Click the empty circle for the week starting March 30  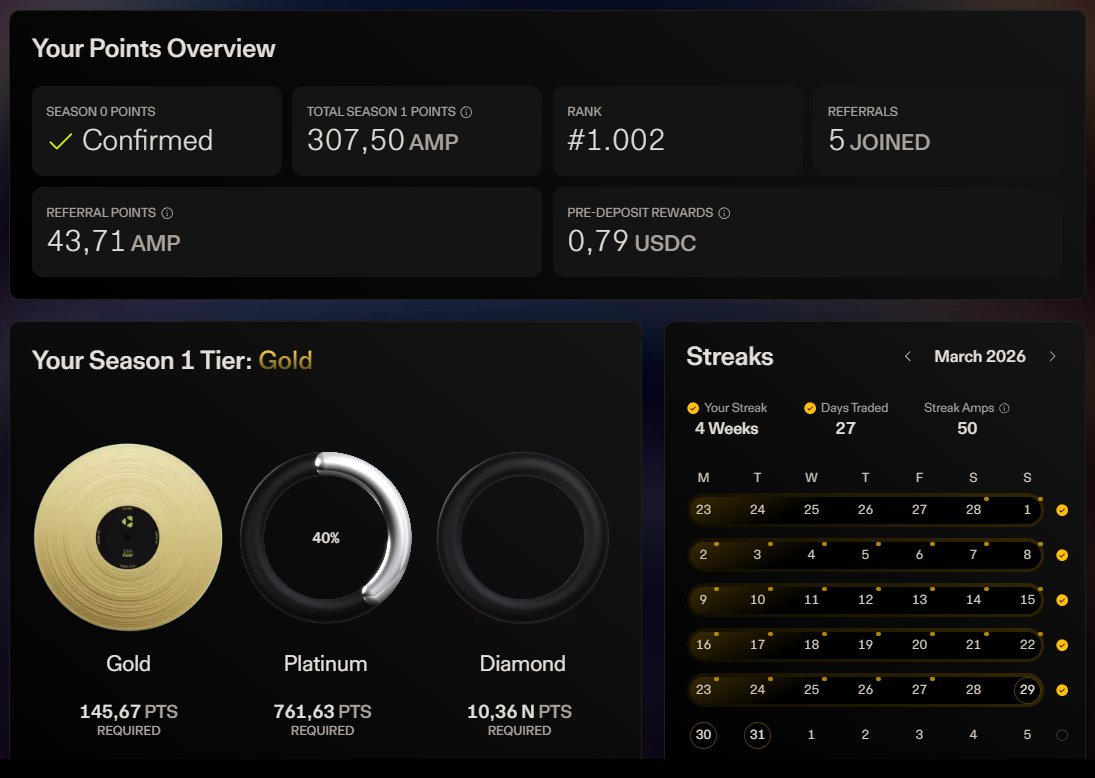[1062, 735]
